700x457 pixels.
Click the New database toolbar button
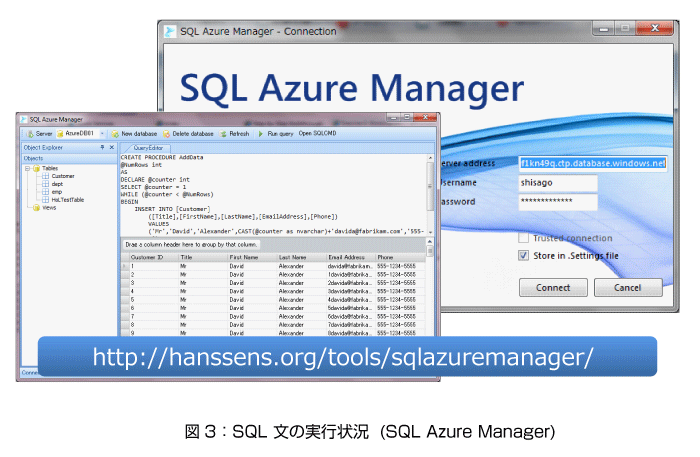134,133
